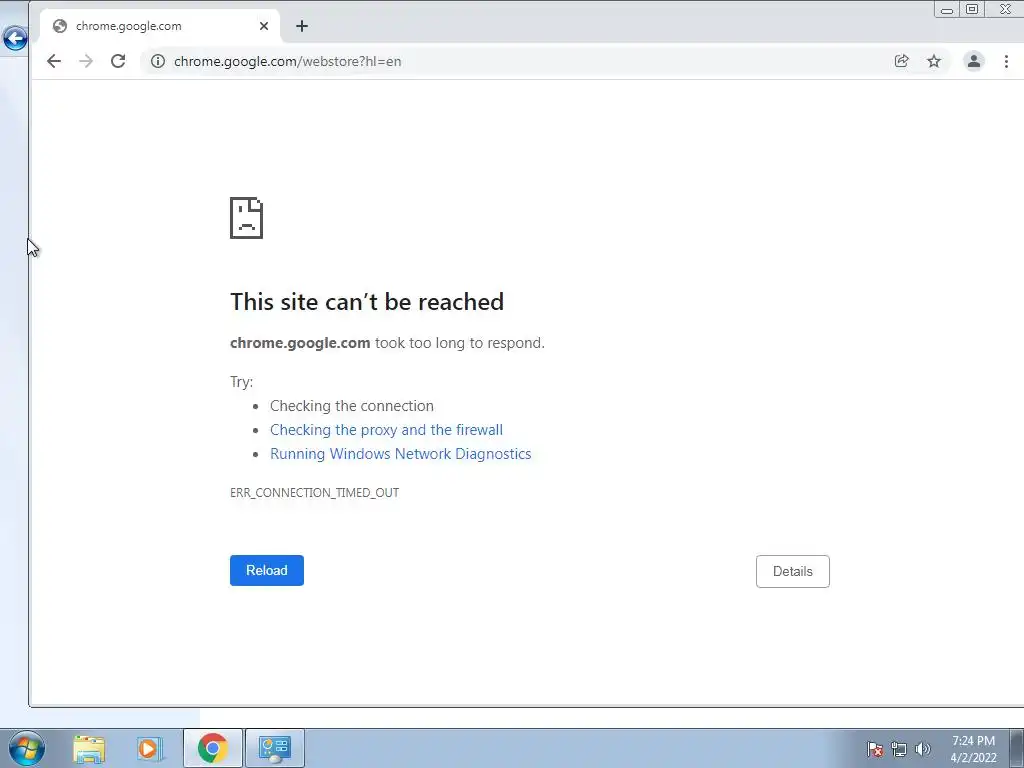This screenshot has height=768, width=1024.
Task: Open a new tab with plus button
Action: pyautogui.click(x=302, y=26)
